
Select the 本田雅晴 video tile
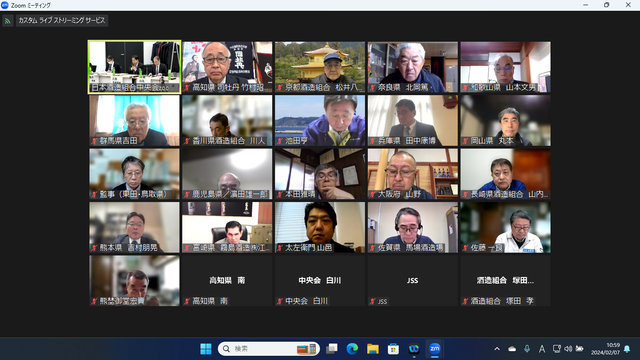[320, 174]
